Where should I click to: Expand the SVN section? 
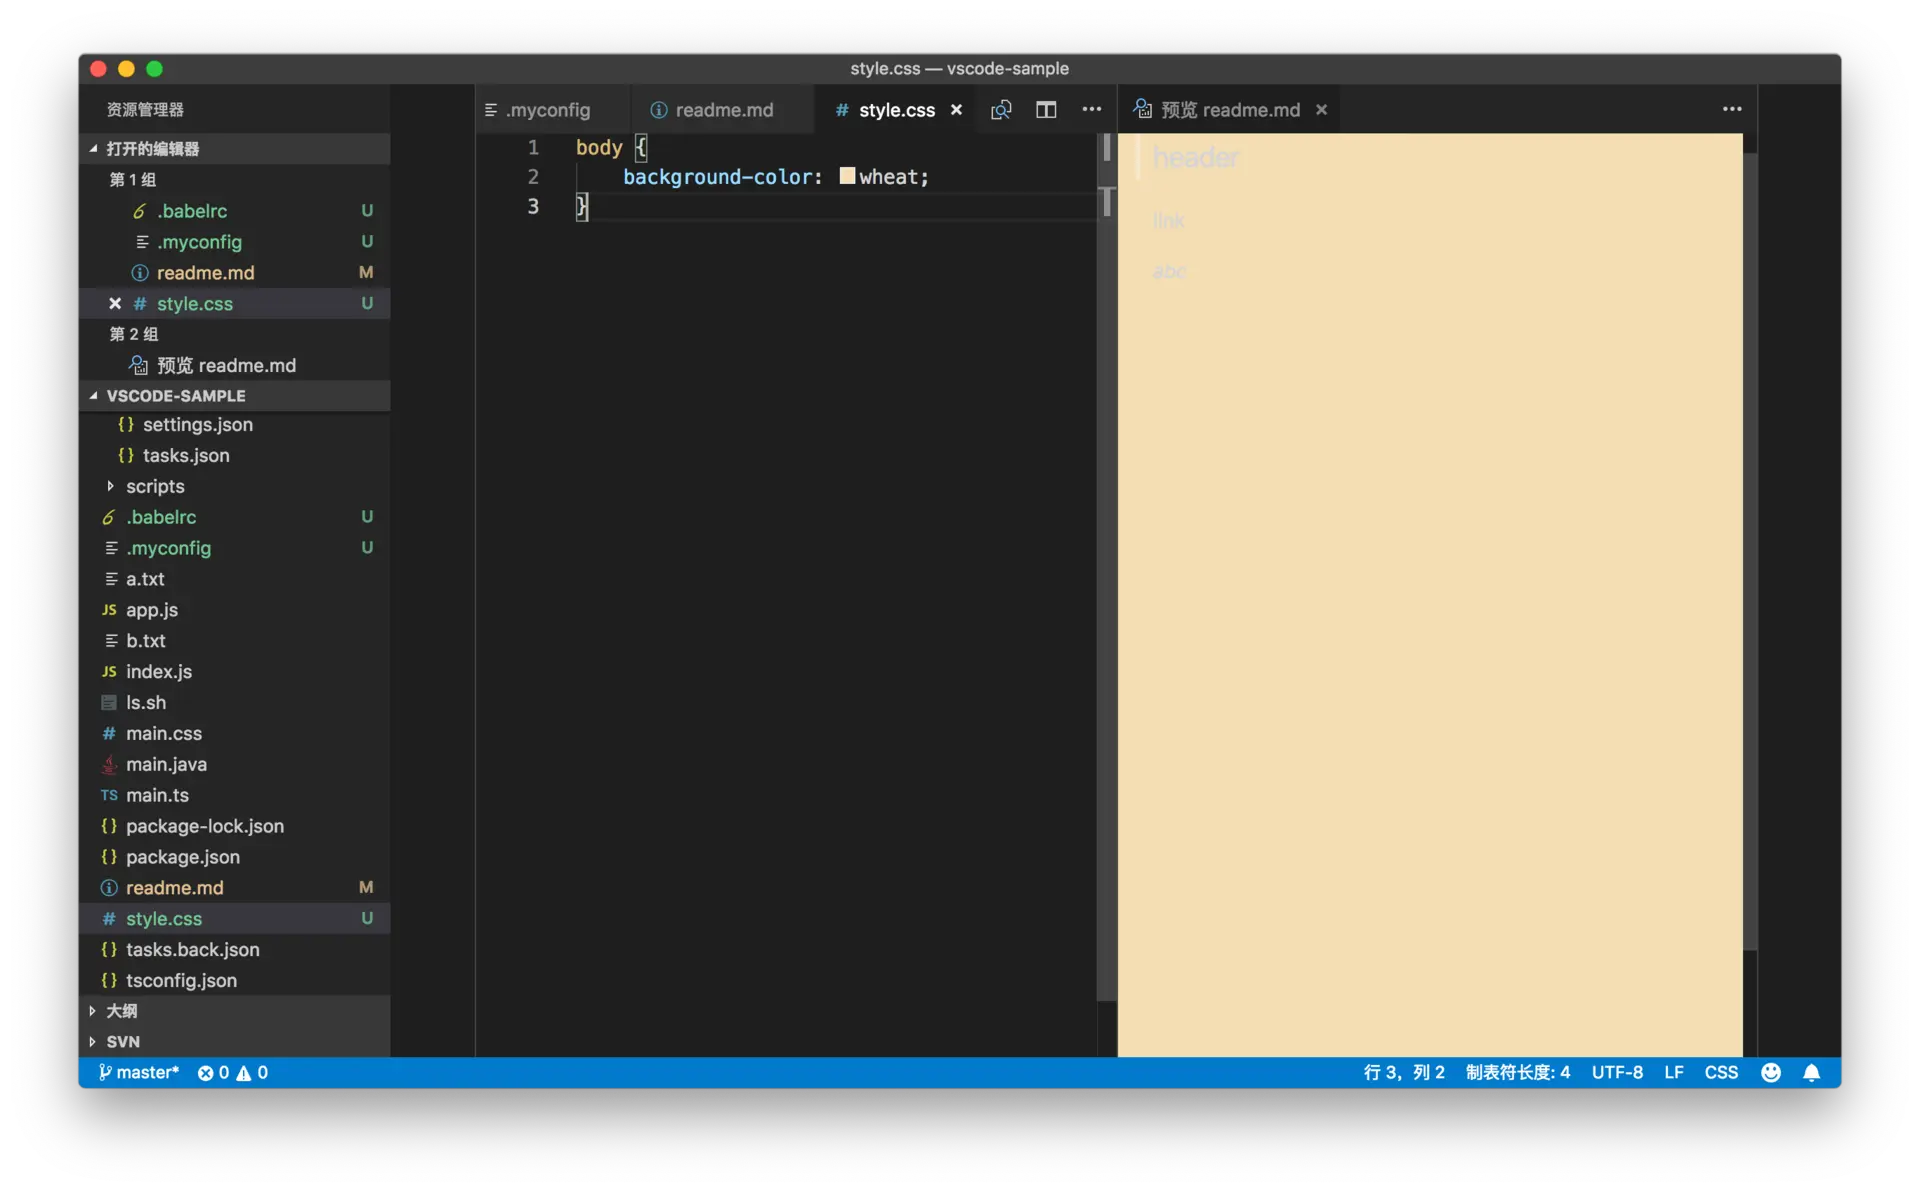[x=122, y=1041]
